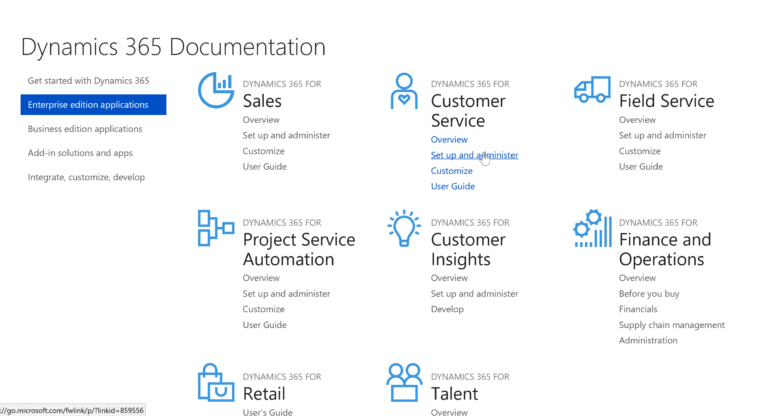The height and width of the screenshot is (416, 768).
Task: Open Finance and Operations Overview
Action: point(637,278)
